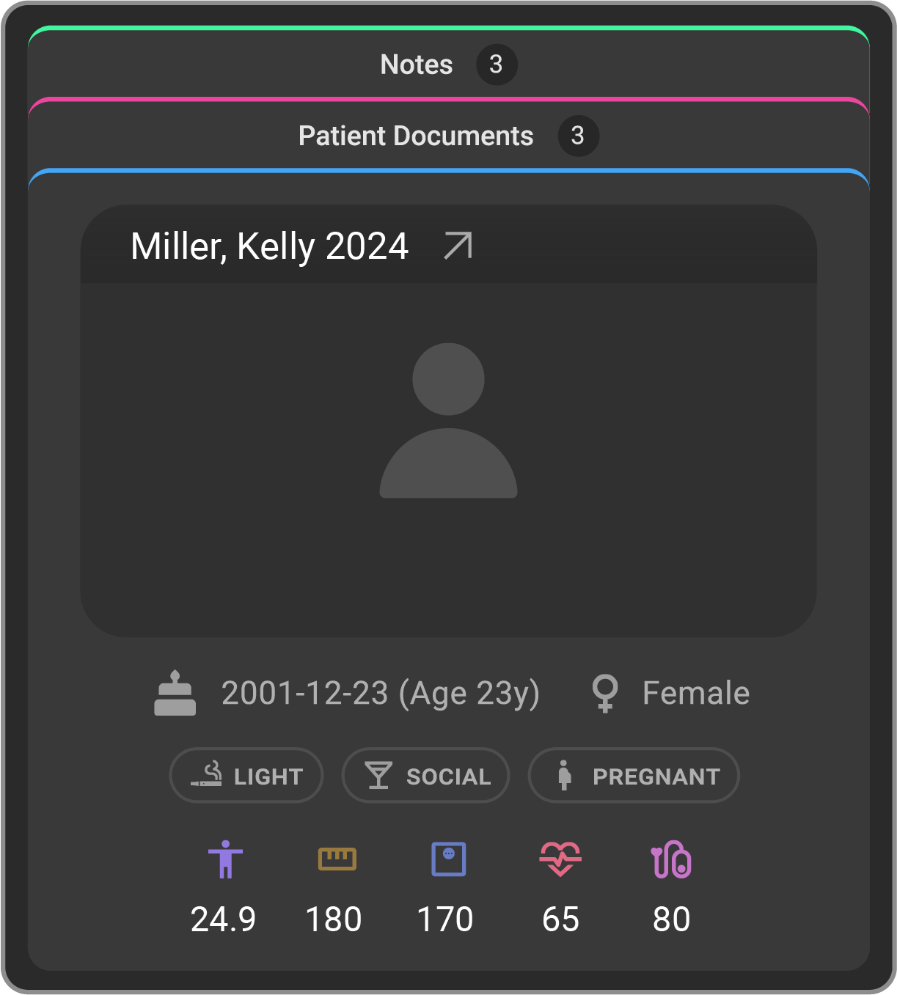Click the Patient Documents count badge
This screenshot has height=995, width=897.
pyautogui.click(x=577, y=136)
